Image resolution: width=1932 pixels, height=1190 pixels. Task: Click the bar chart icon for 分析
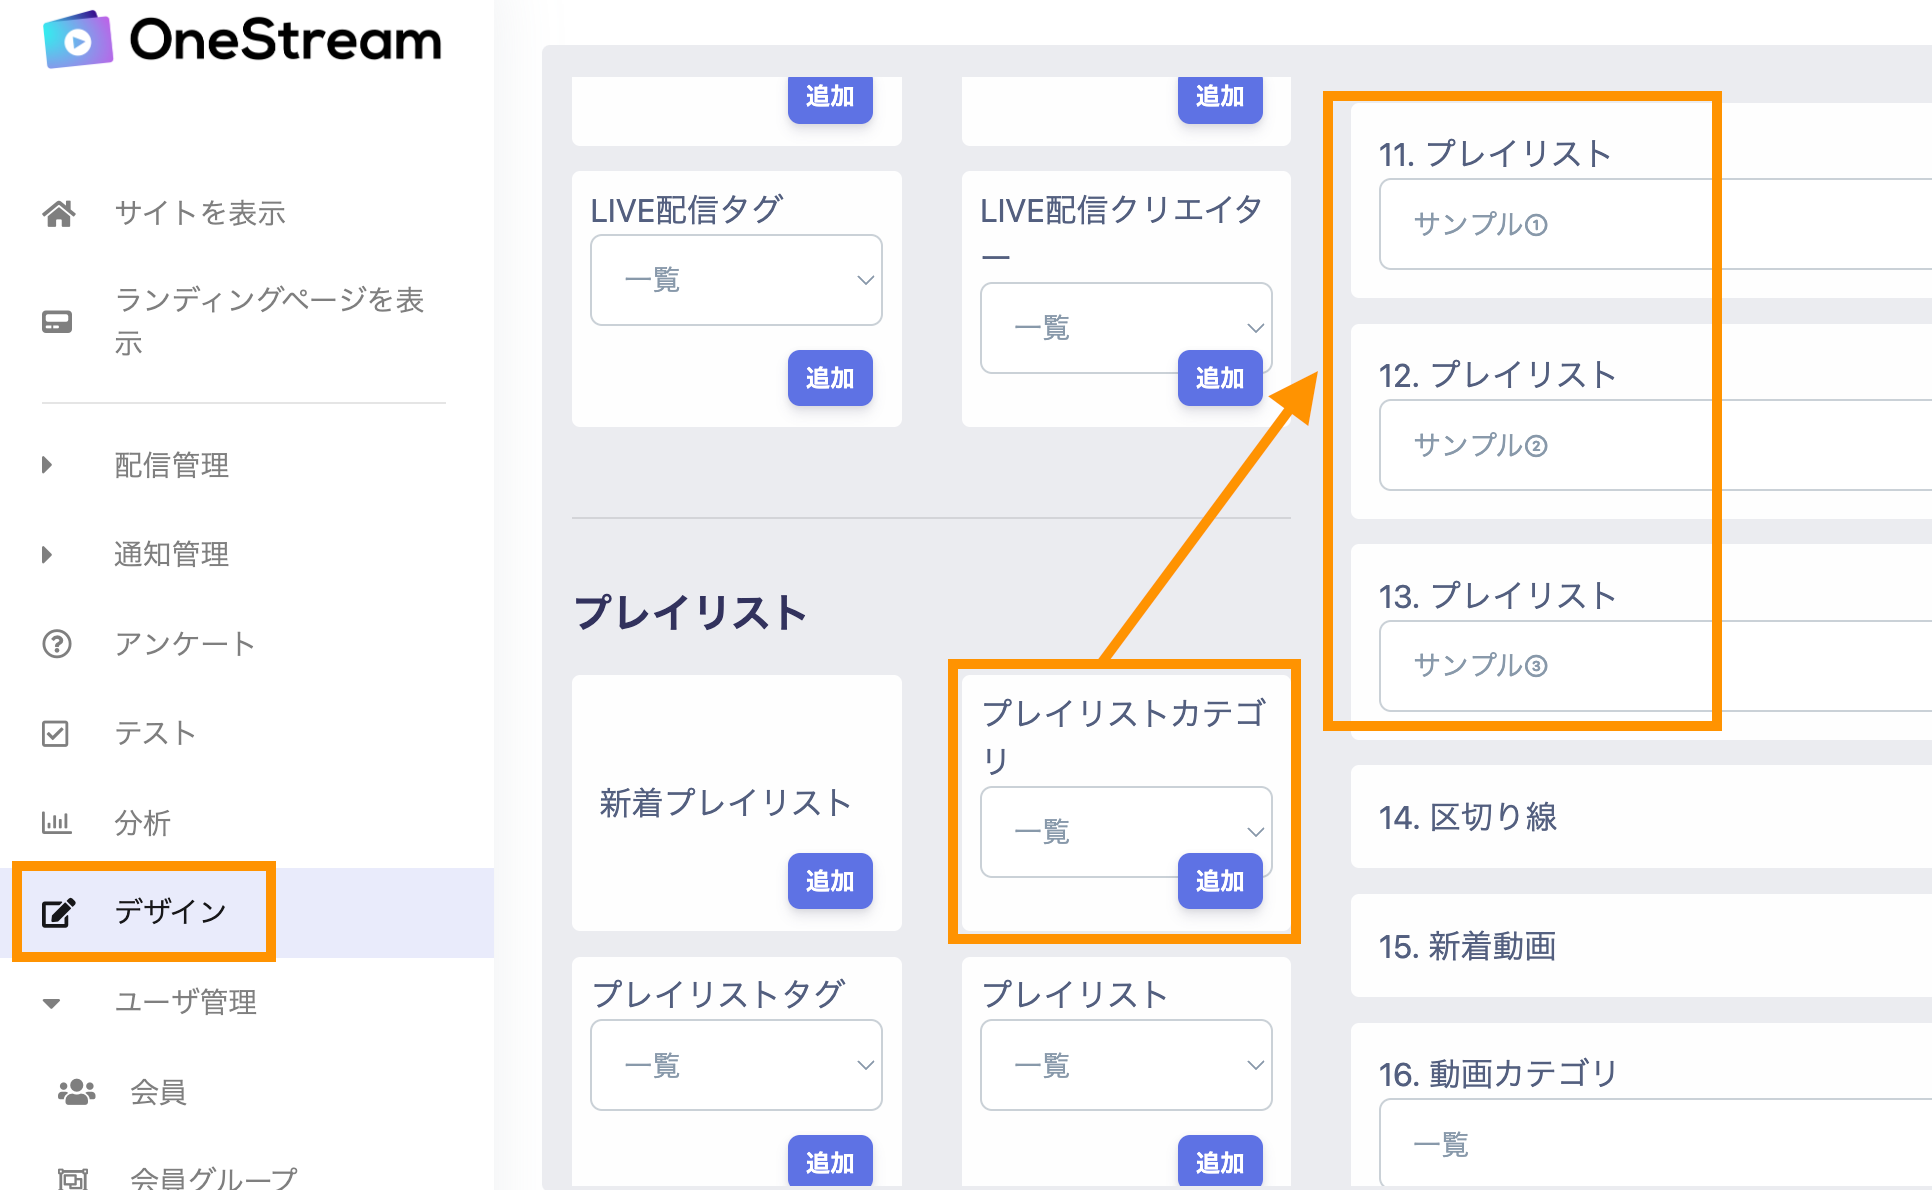pos(56,823)
